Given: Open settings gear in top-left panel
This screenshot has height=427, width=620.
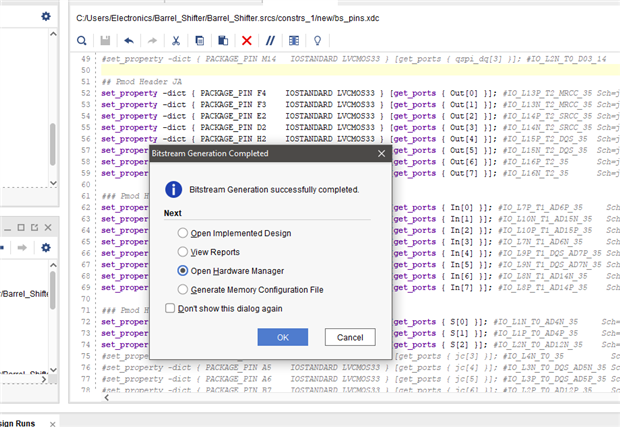Looking at the screenshot, I should pyautogui.click(x=45, y=17).
